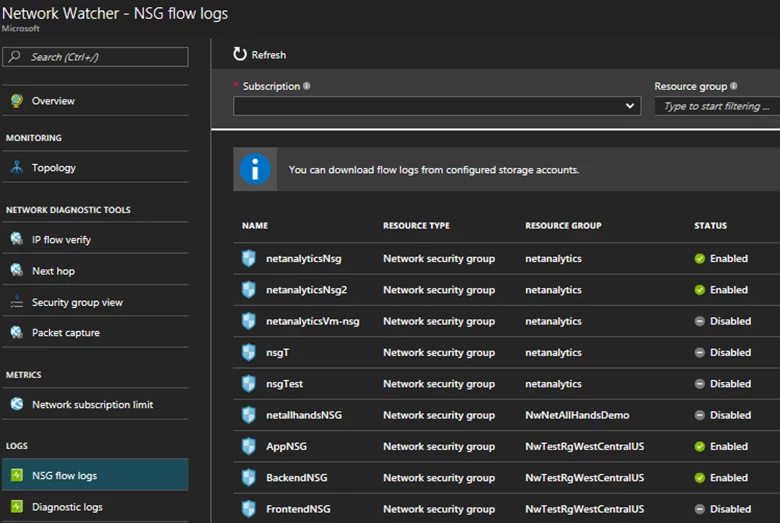Sort by RESOURCE TYPE column header
The image size is (780, 523).
416,225
